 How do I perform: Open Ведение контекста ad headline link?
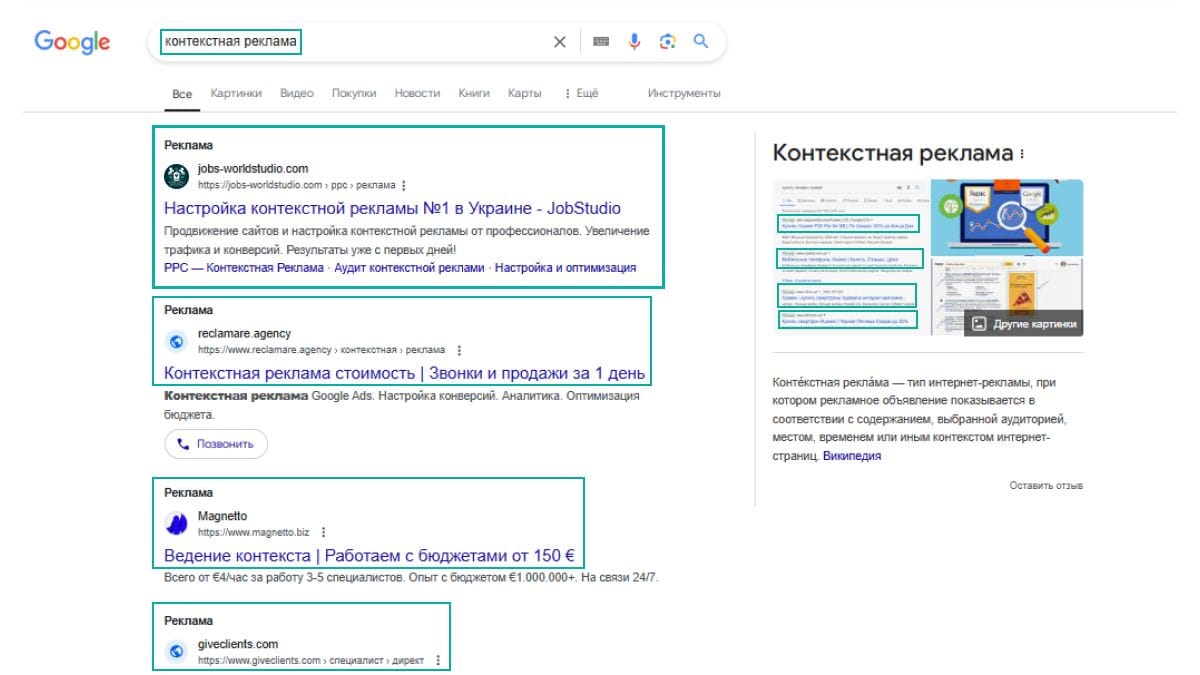(369, 555)
